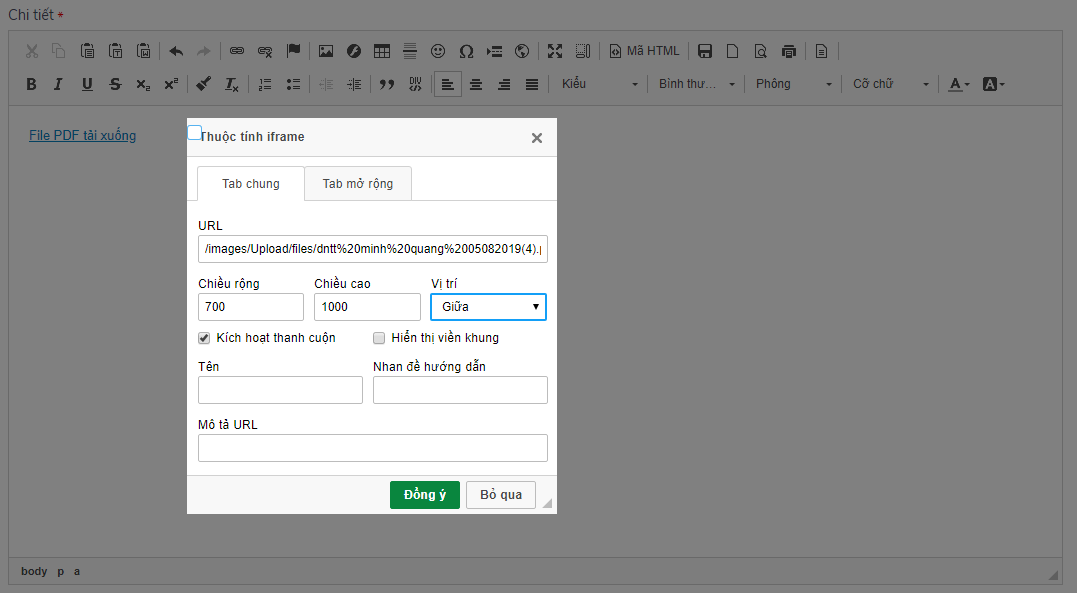Select the Tab chung tab
Screen dimensions: 1077x593
click(251, 184)
